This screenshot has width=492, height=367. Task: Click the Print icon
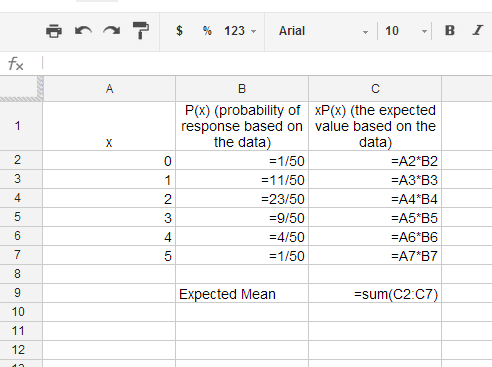point(54,31)
